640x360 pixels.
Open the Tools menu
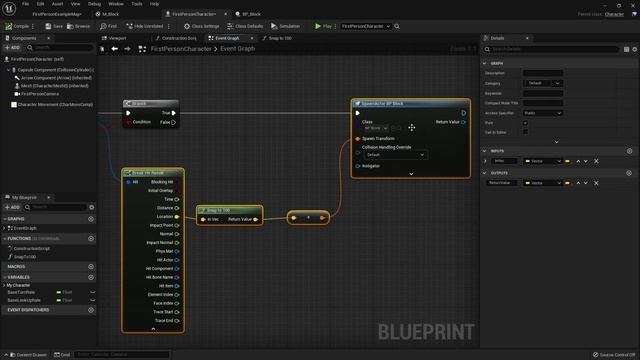pyautogui.click(x=137, y=4)
